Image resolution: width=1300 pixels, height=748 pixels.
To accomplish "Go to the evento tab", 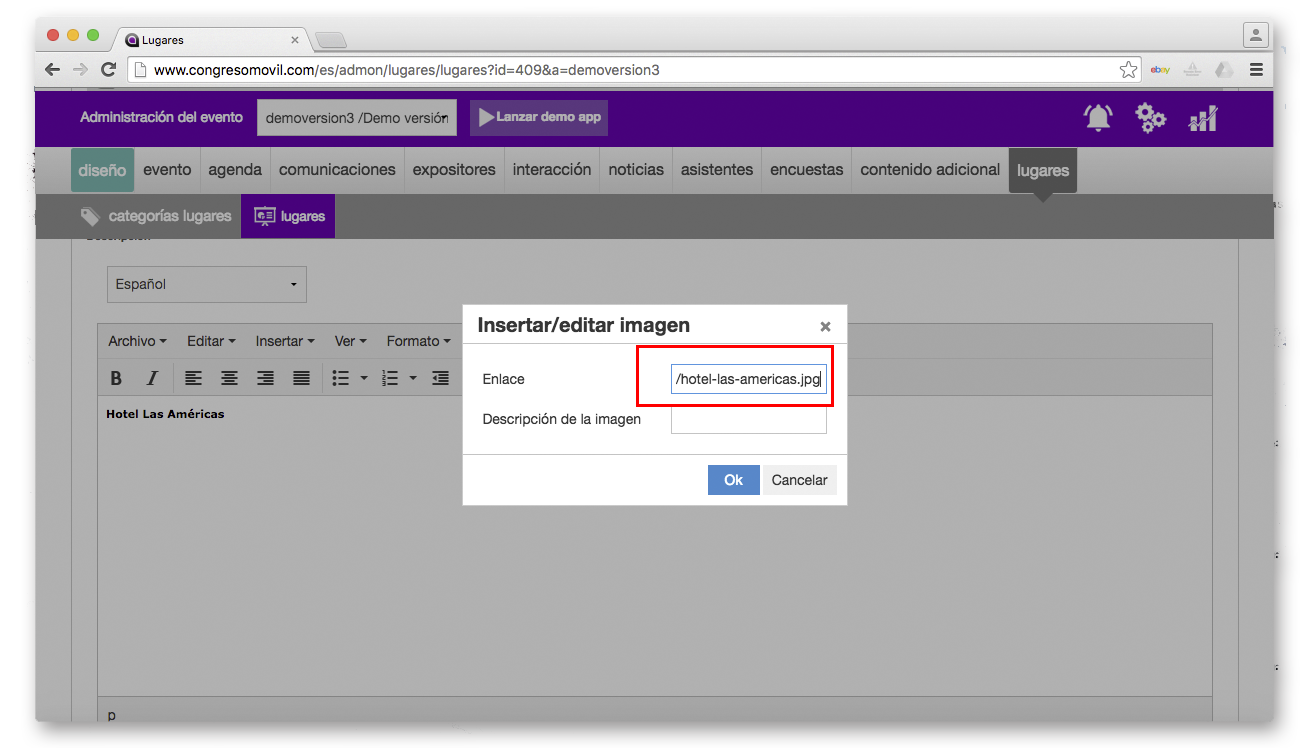I will click(x=167, y=170).
